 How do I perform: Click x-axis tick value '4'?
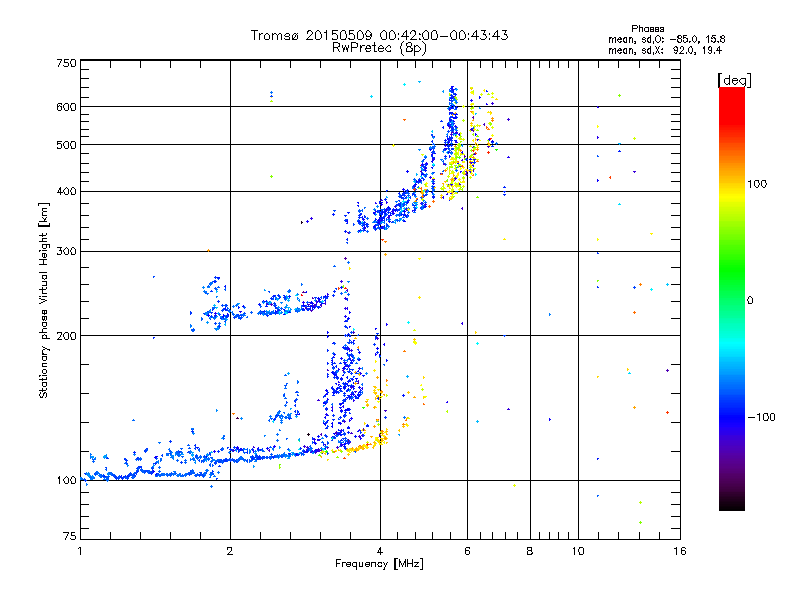380,551
